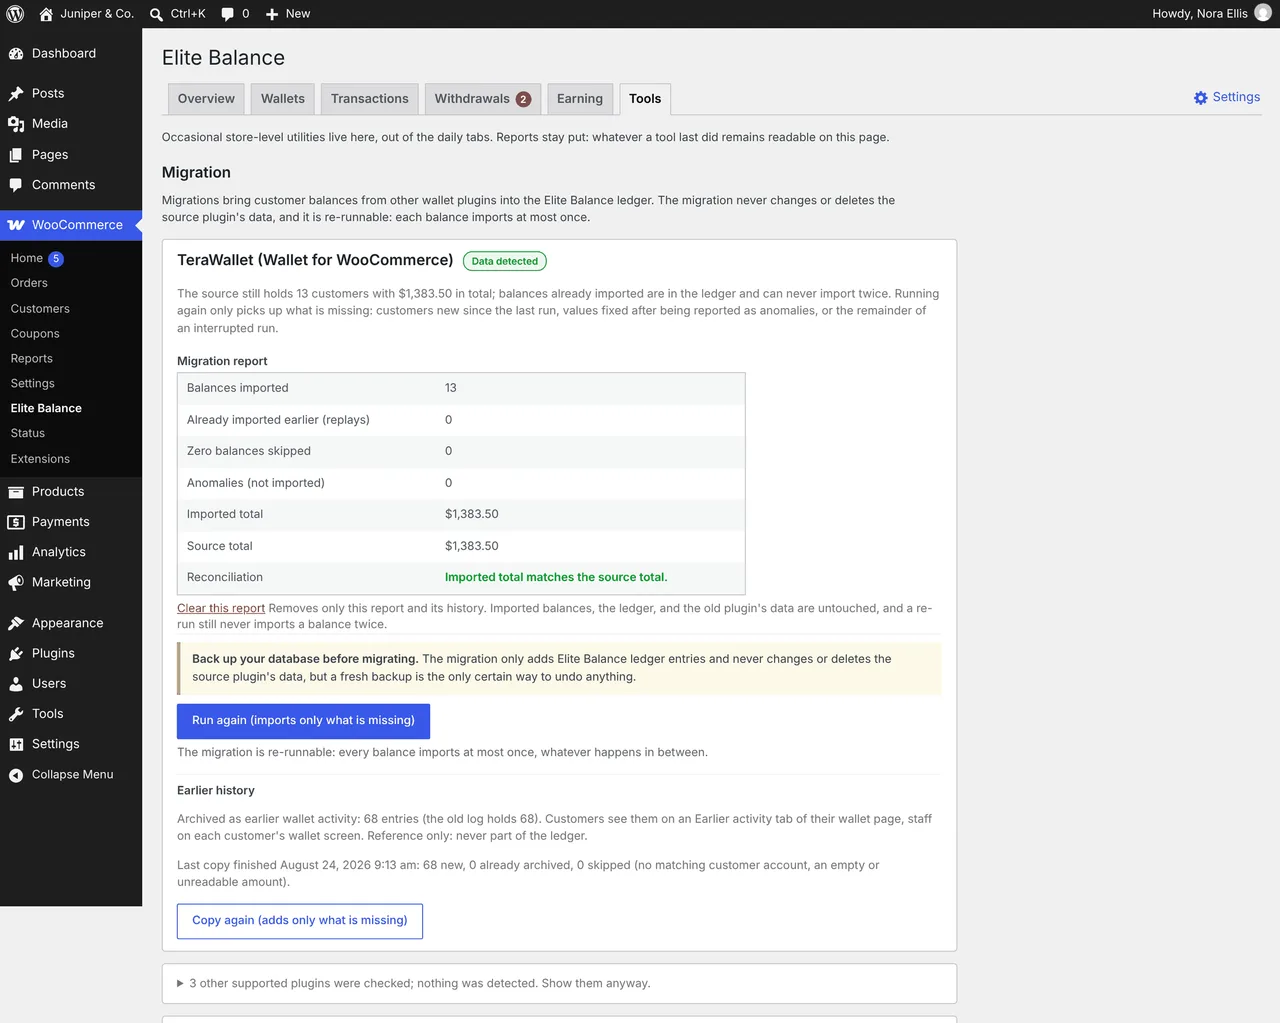Open WooCommerce Customers submenu item

[40, 309]
